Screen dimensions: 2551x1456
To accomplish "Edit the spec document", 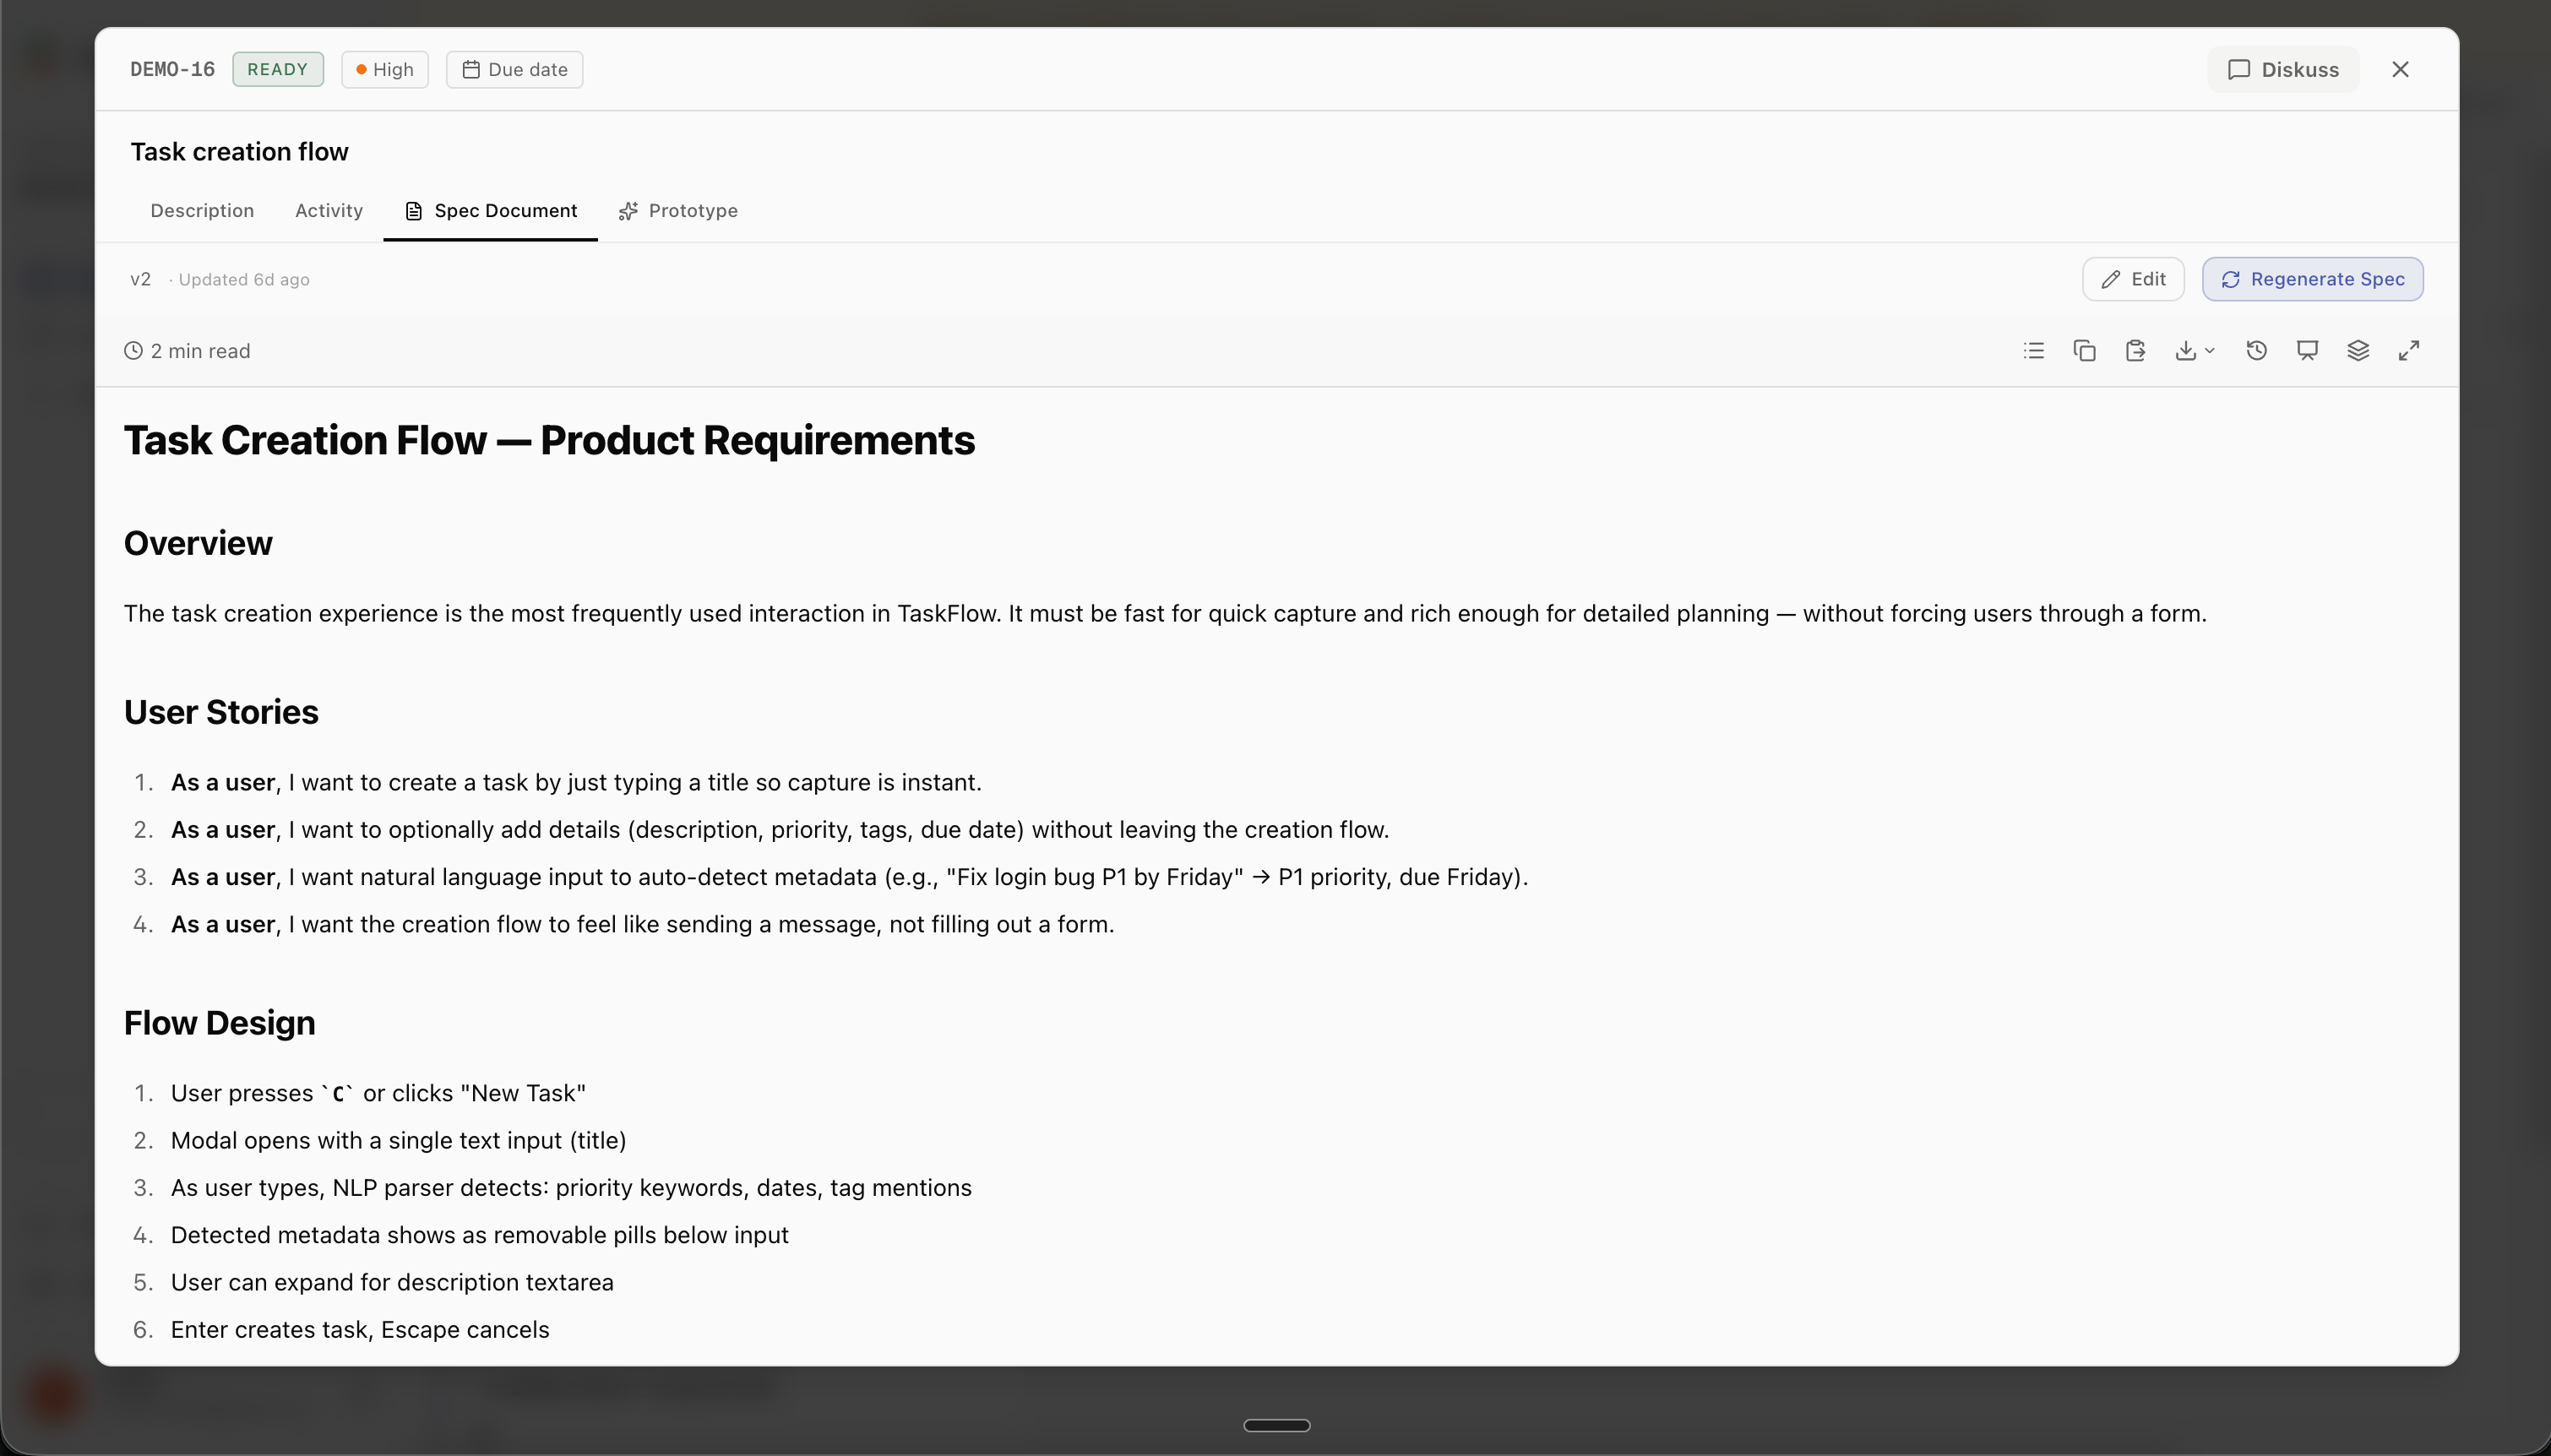I will coord(2133,278).
